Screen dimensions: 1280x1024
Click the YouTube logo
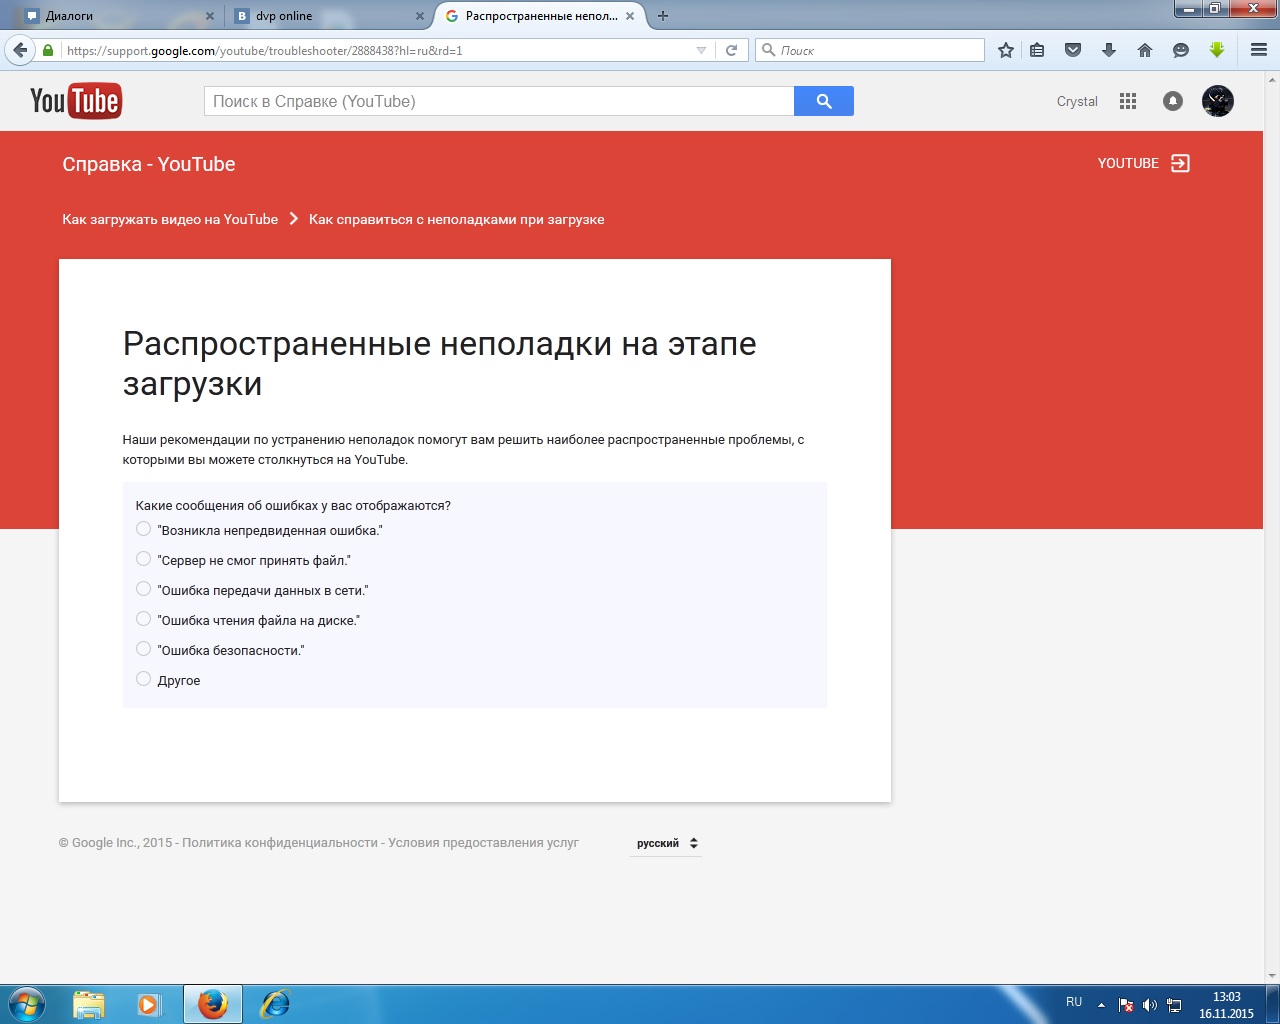coord(76,101)
